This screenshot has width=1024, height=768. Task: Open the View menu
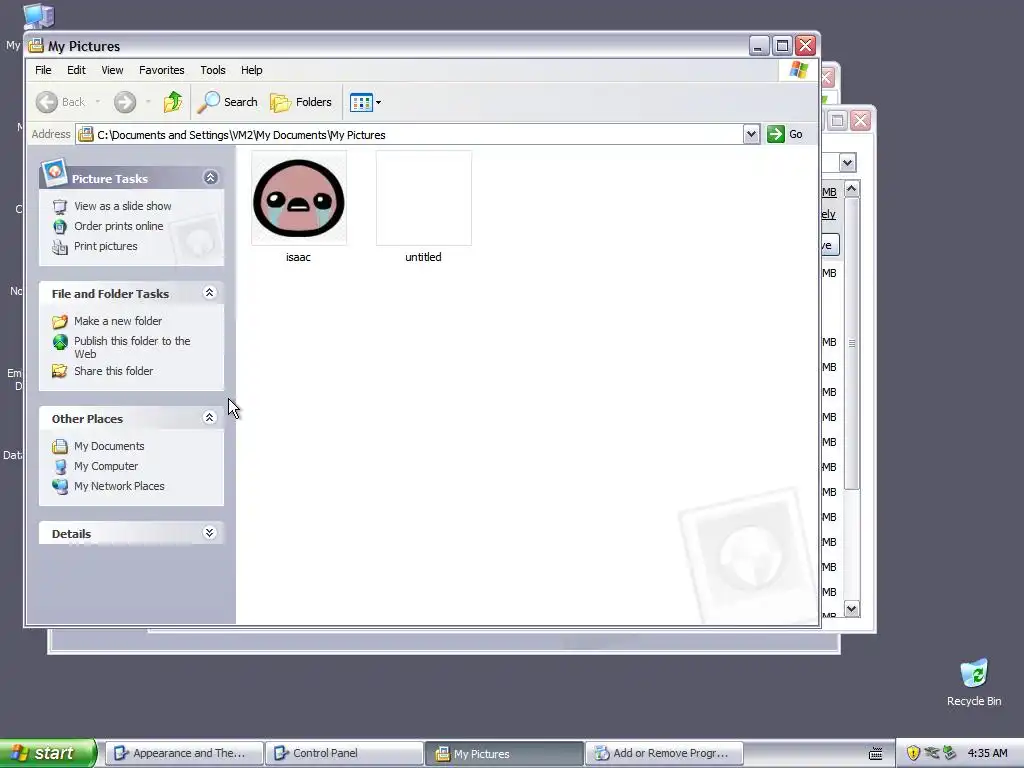click(x=112, y=70)
